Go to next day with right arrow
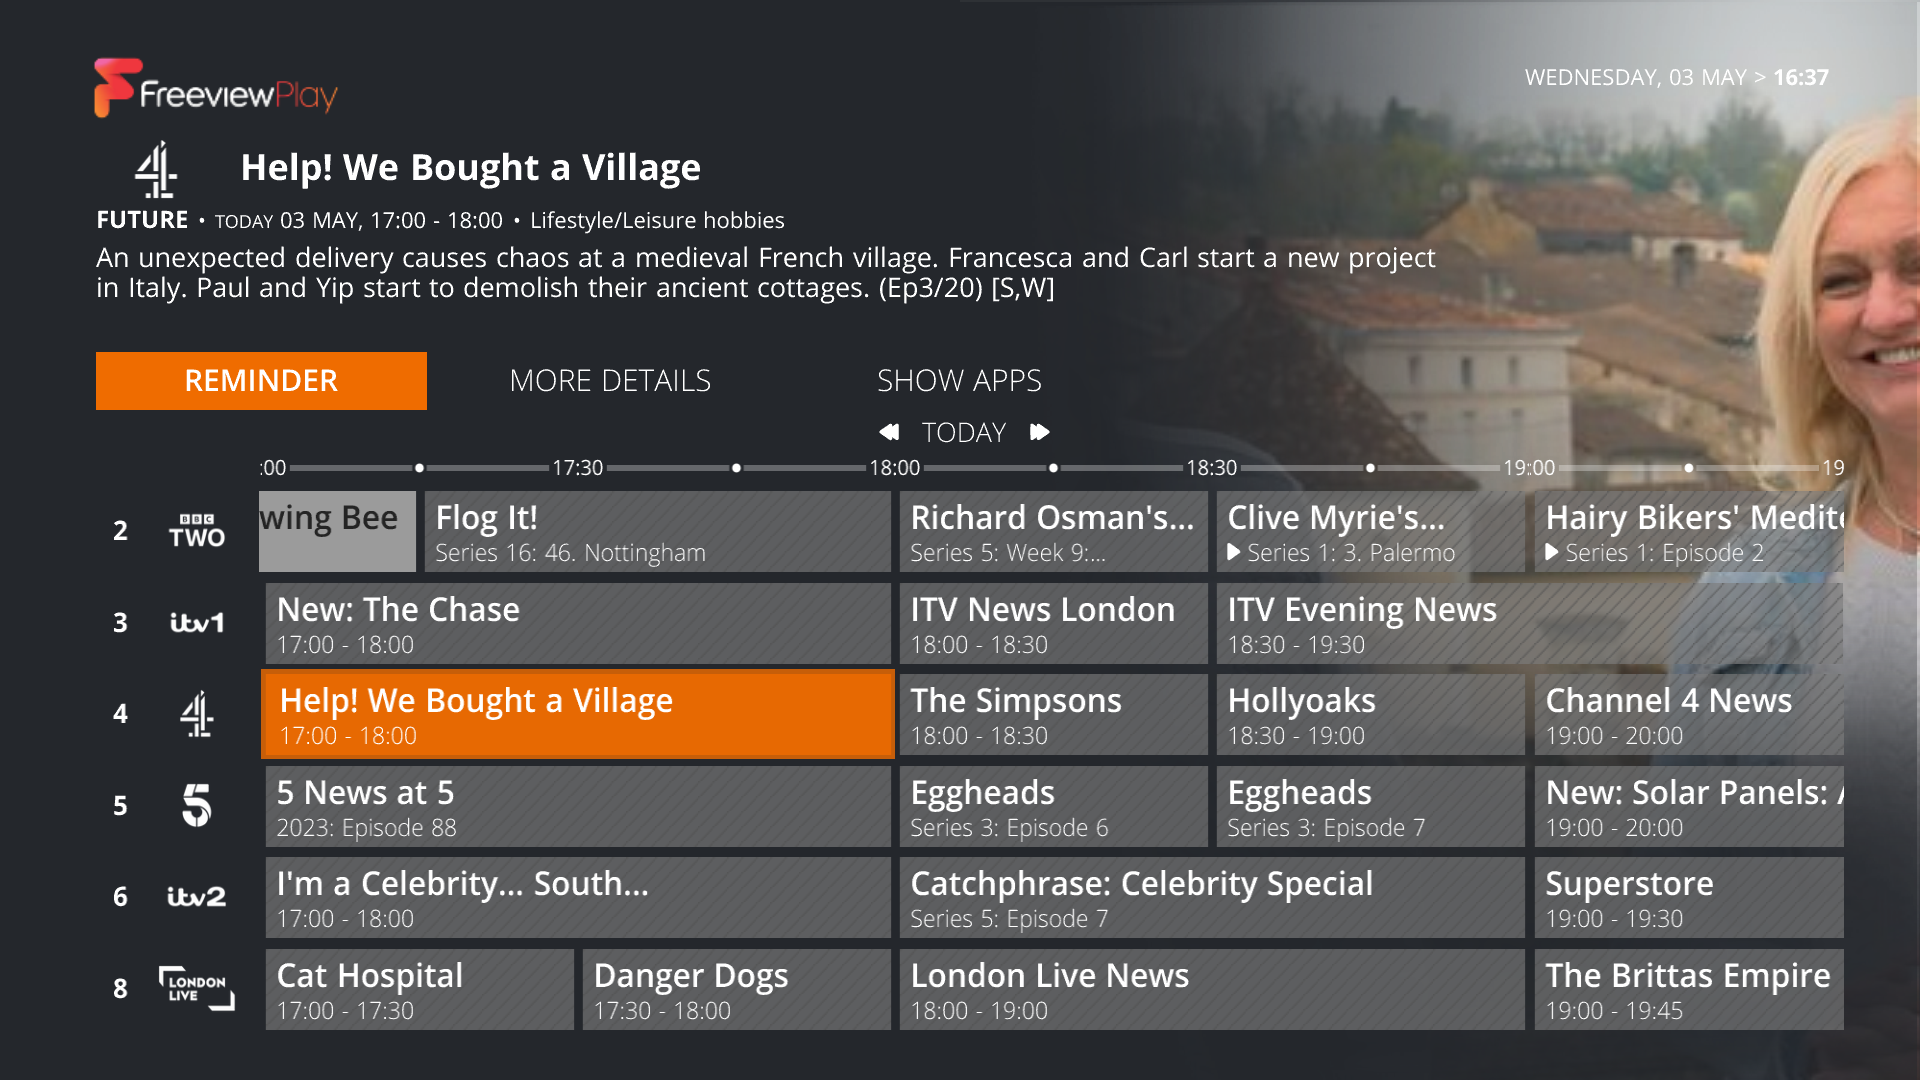 (x=1040, y=432)
